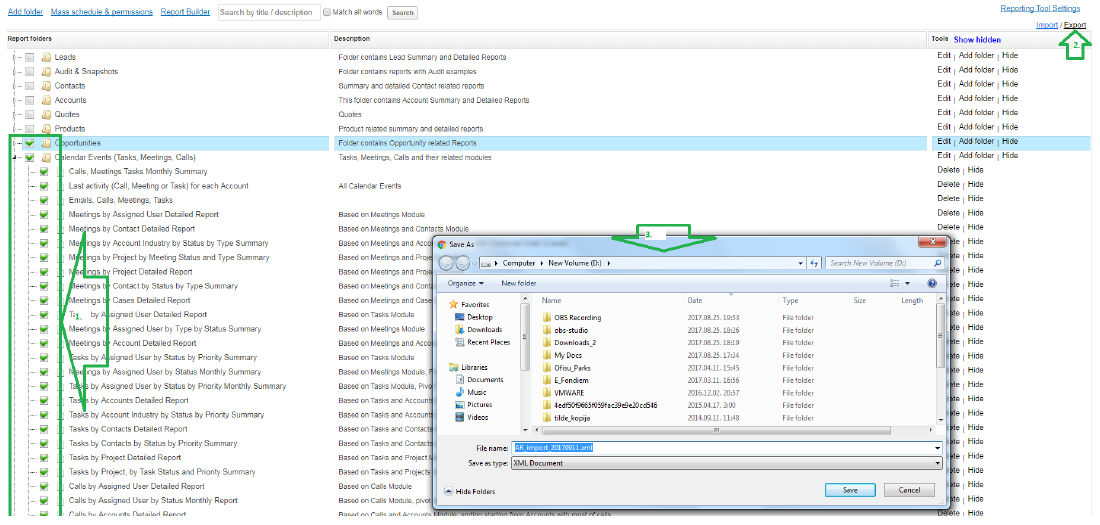Sort files by Type column header

tap(790, 300)
